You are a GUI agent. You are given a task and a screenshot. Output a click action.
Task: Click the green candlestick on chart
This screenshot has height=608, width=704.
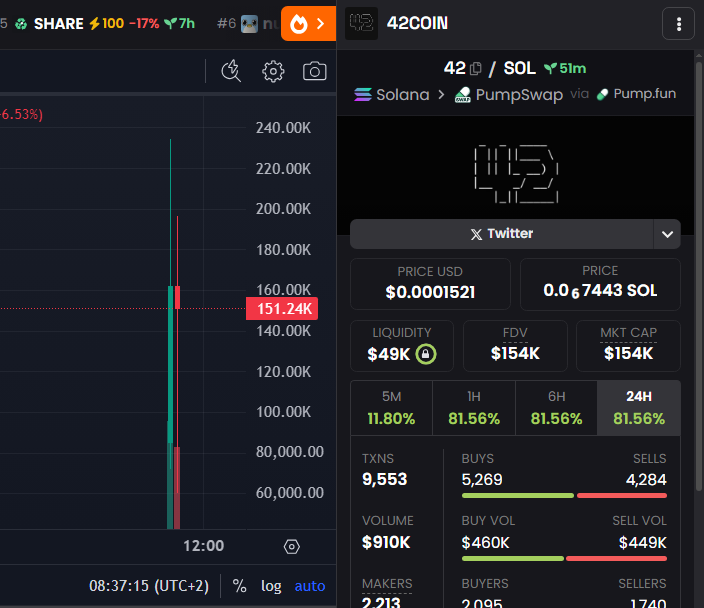pyautogui.click(x=171, y=364)
